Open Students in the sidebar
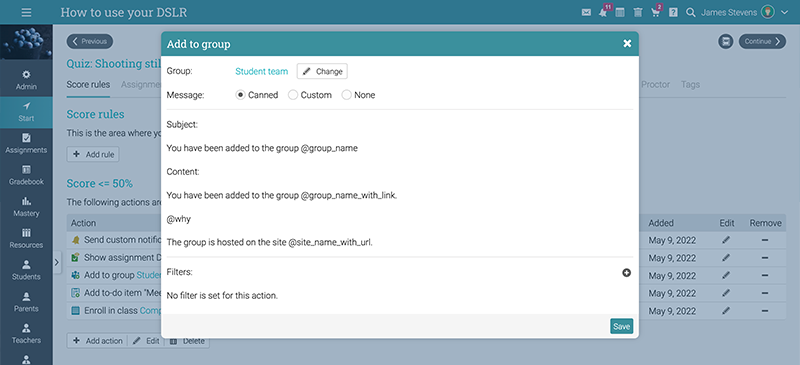Image resolution: width=800 pixels, height=365 pixels. [x=26, y=271]
